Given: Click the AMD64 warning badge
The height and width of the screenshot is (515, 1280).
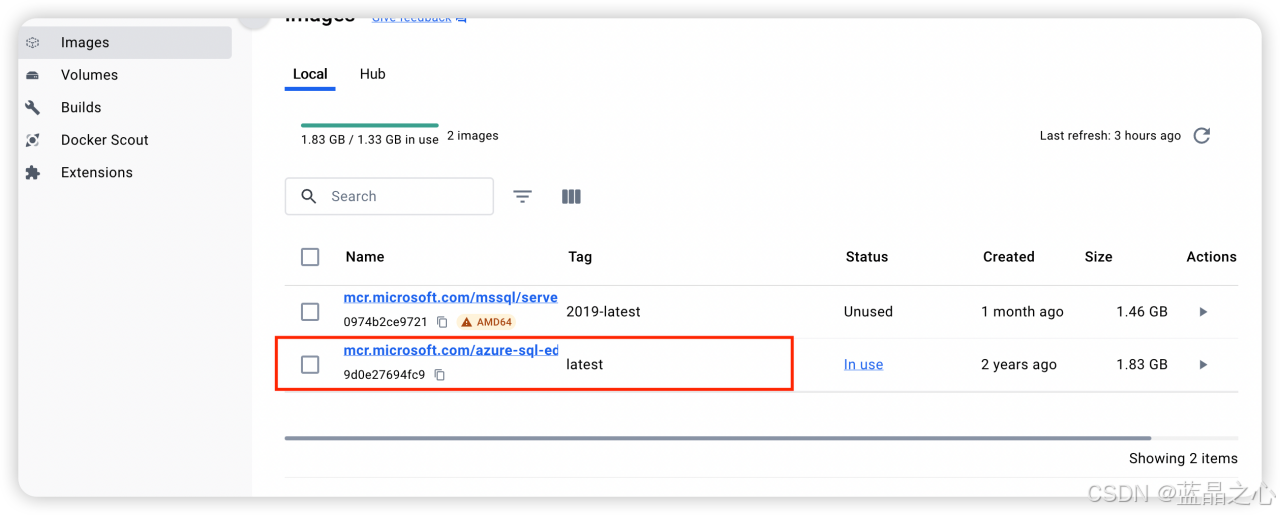Looking at the screenshot, I should (486, 322).
